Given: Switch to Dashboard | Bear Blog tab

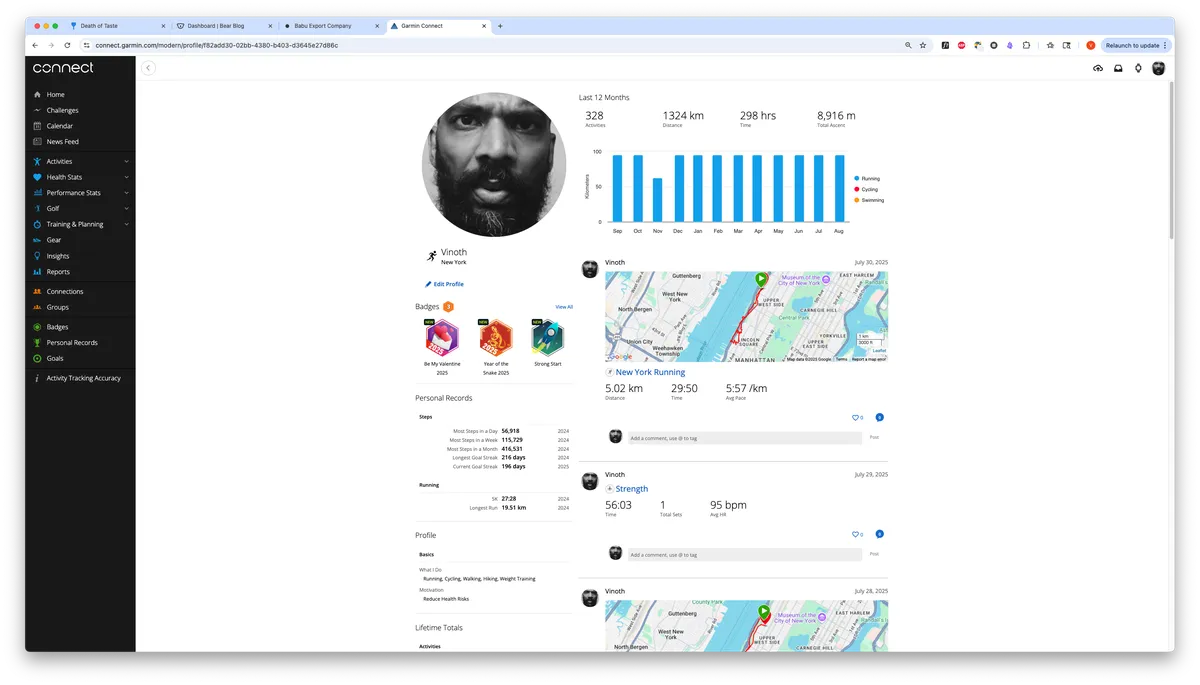Looking at the screenshot, I should [x=222, y=26].
